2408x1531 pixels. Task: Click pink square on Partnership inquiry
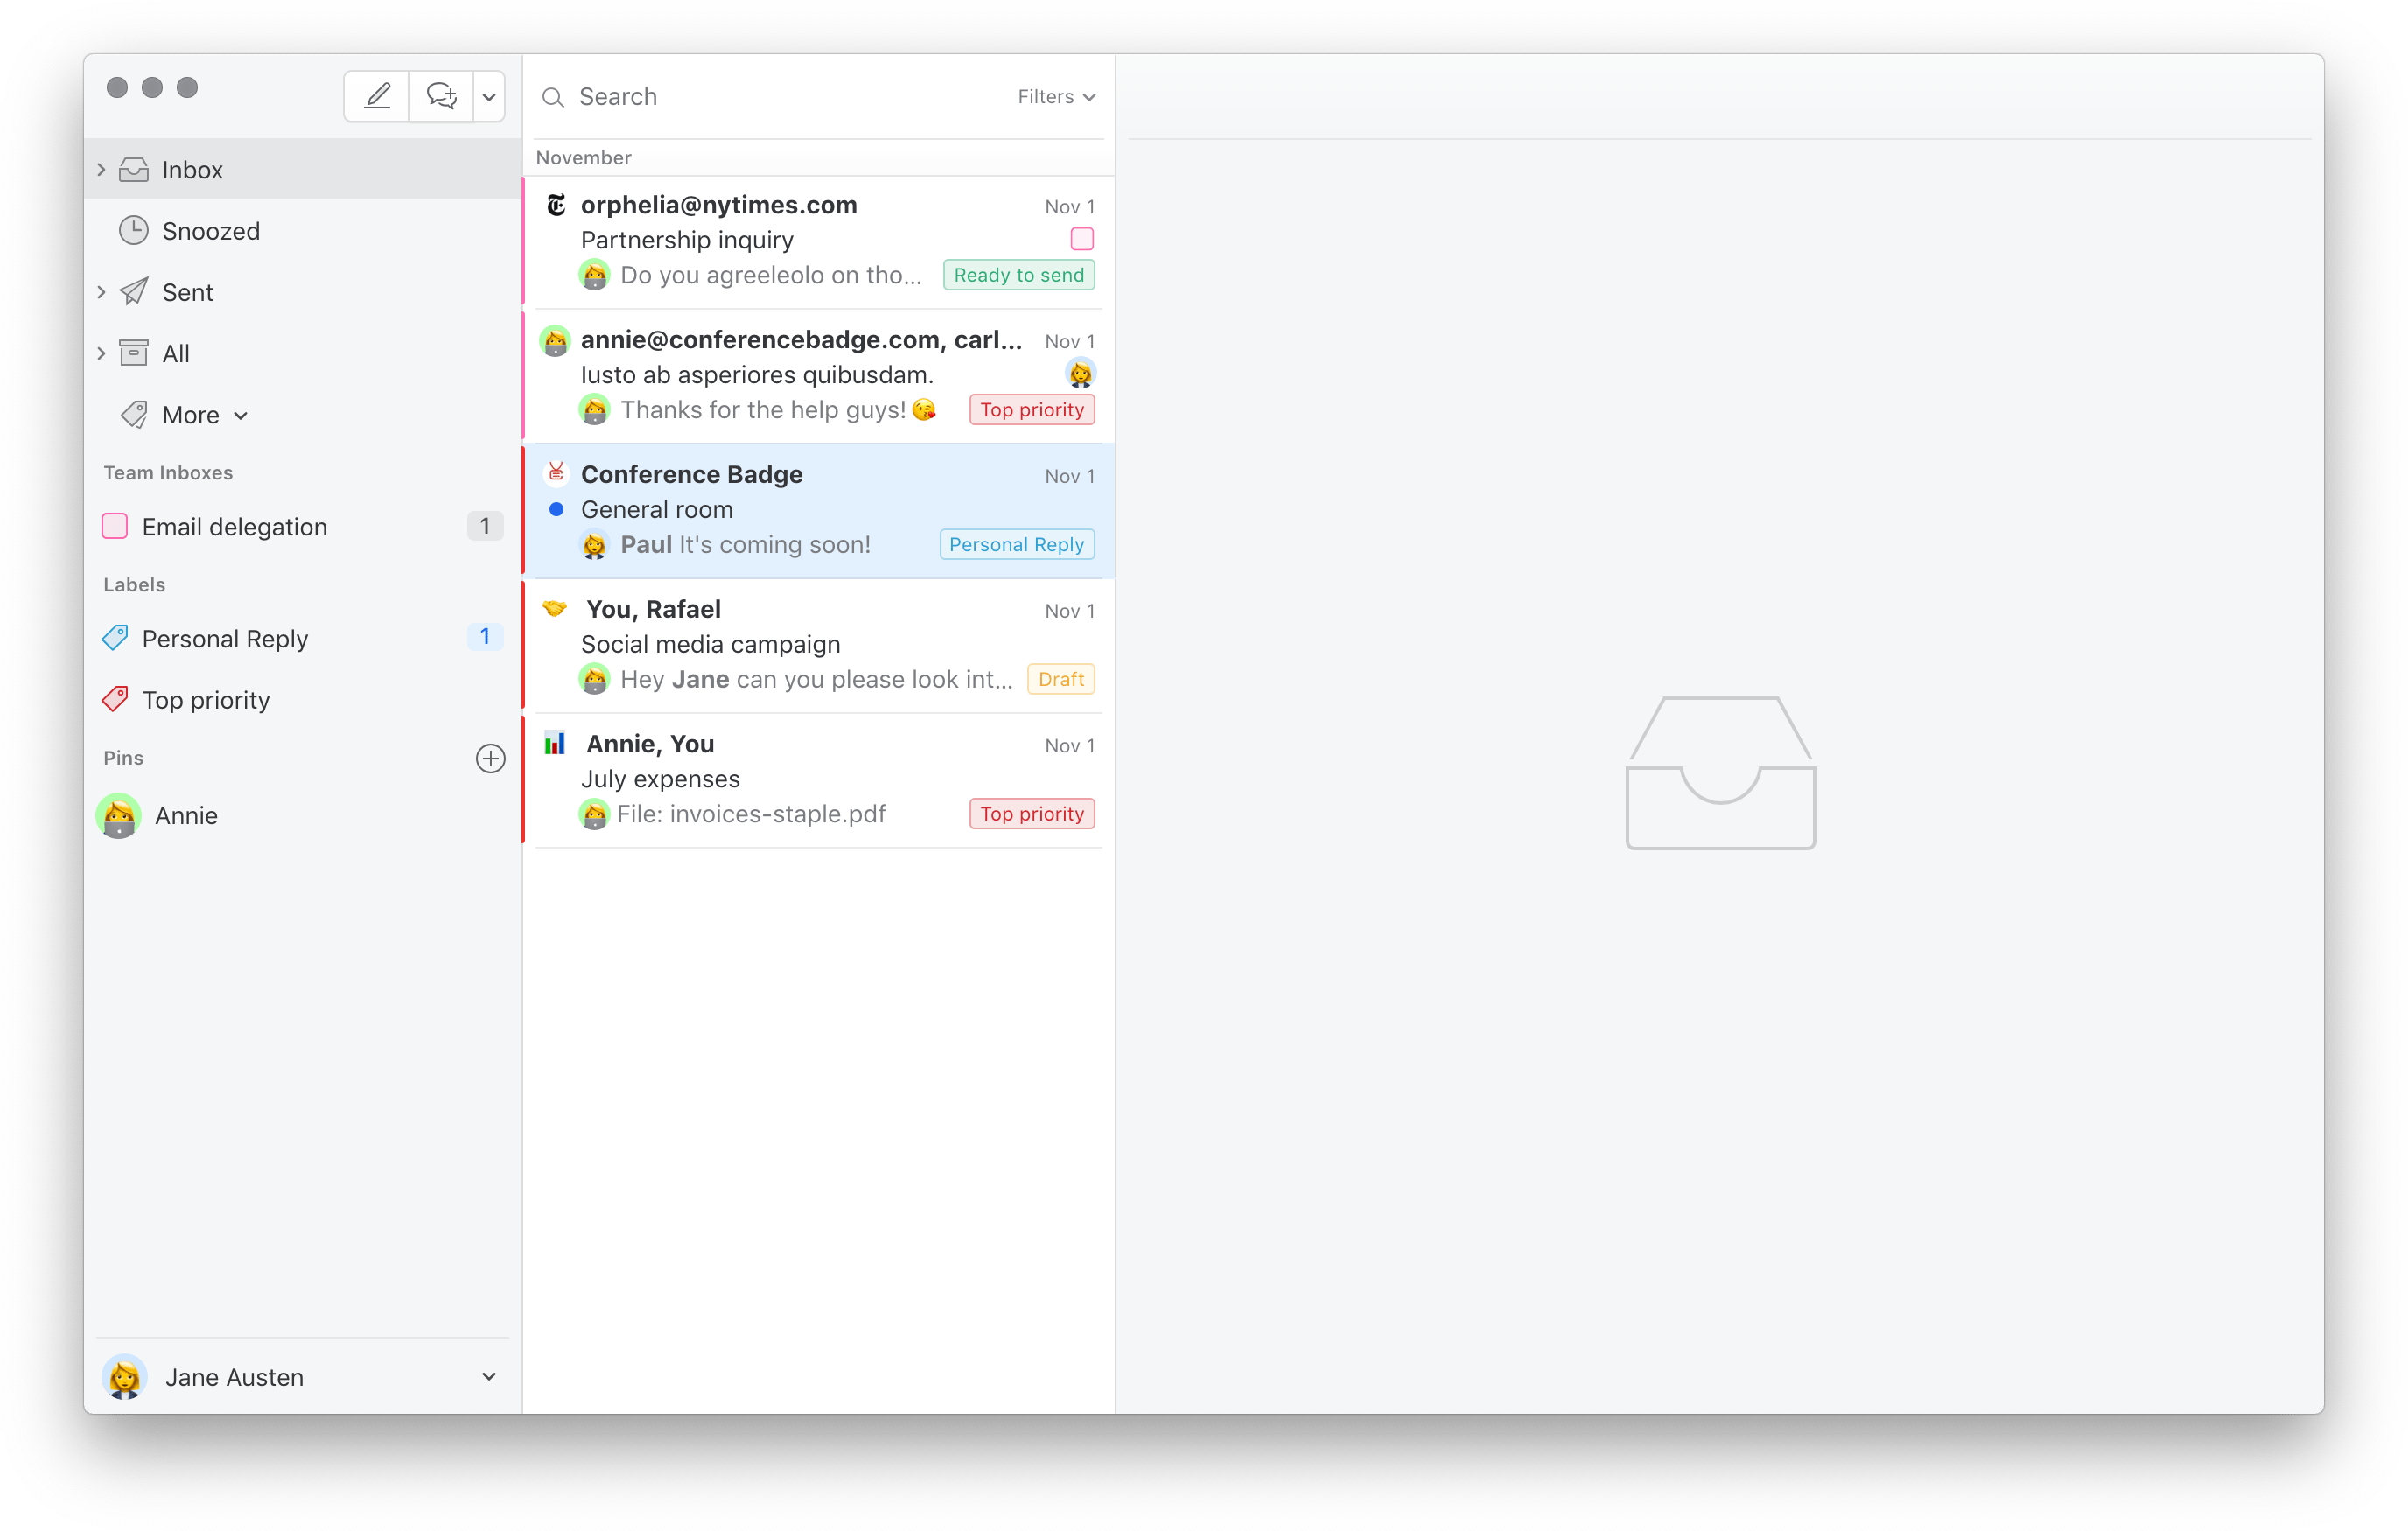1082,239
